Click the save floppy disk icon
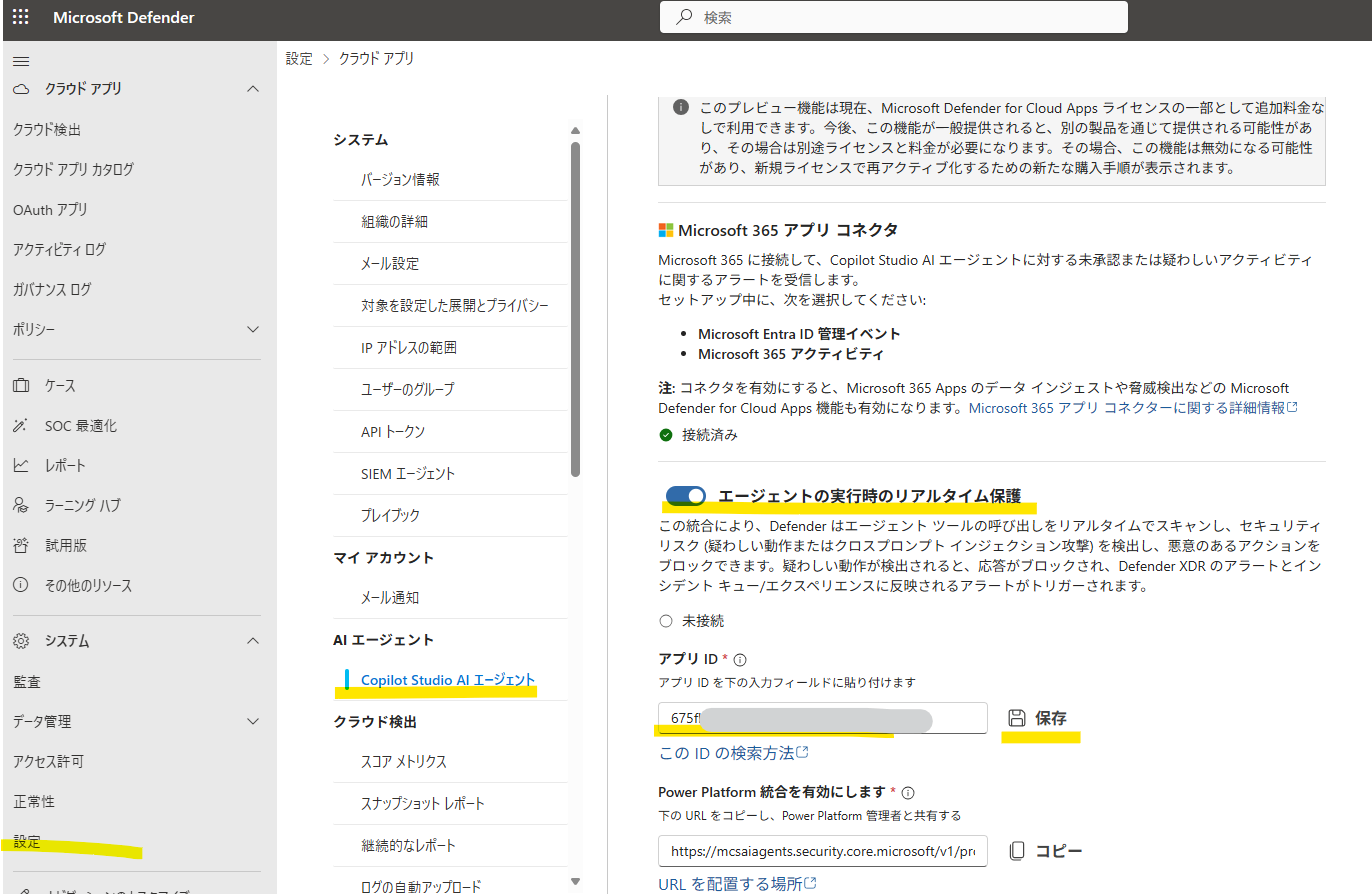The width and height of the screenshot is (1372, 894). 1017,718
